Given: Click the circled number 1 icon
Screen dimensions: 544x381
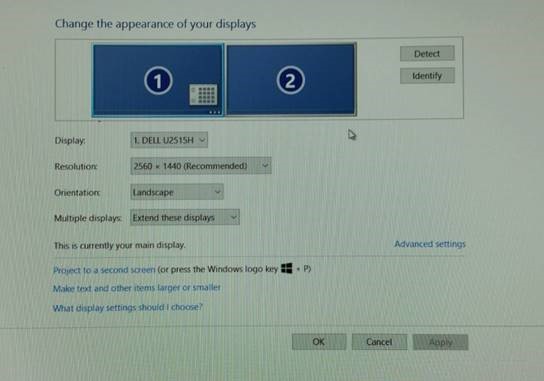Looking at the screenshot, I should coord(158,81).
